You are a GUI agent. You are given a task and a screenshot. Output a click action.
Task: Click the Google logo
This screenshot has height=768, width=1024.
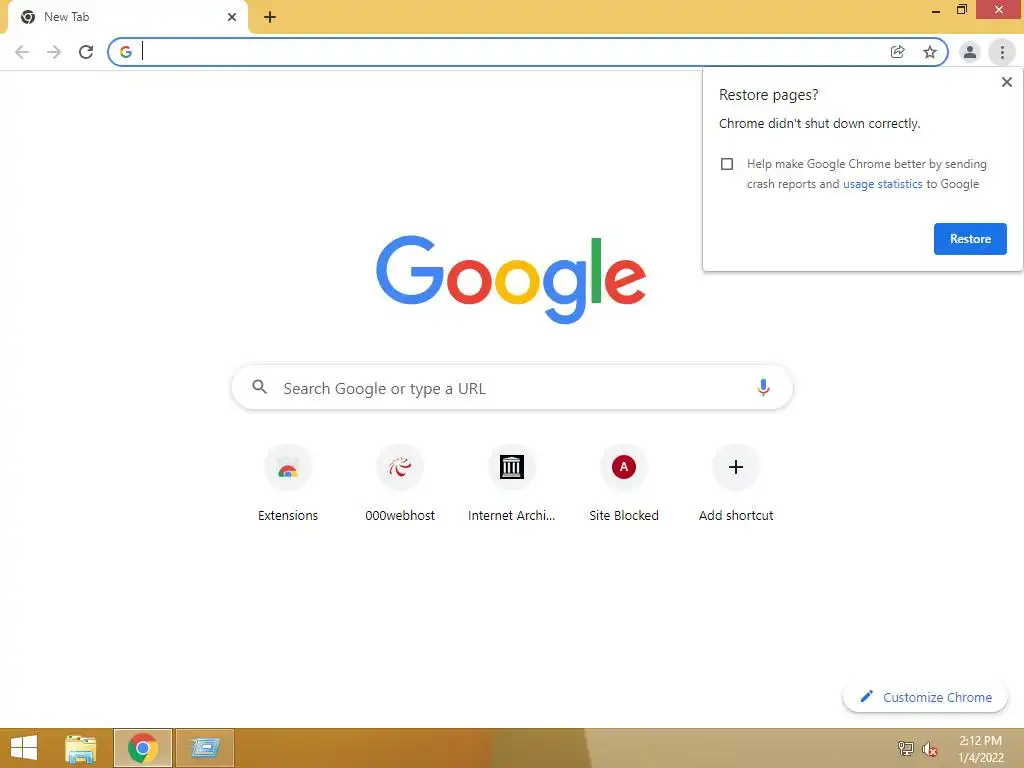511,280
